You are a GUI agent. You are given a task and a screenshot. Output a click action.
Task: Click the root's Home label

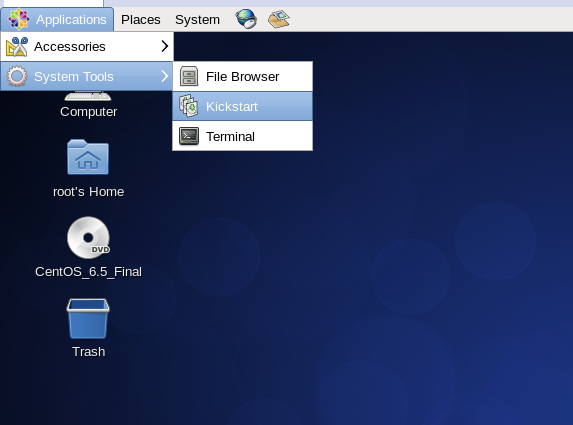(88, 192)
